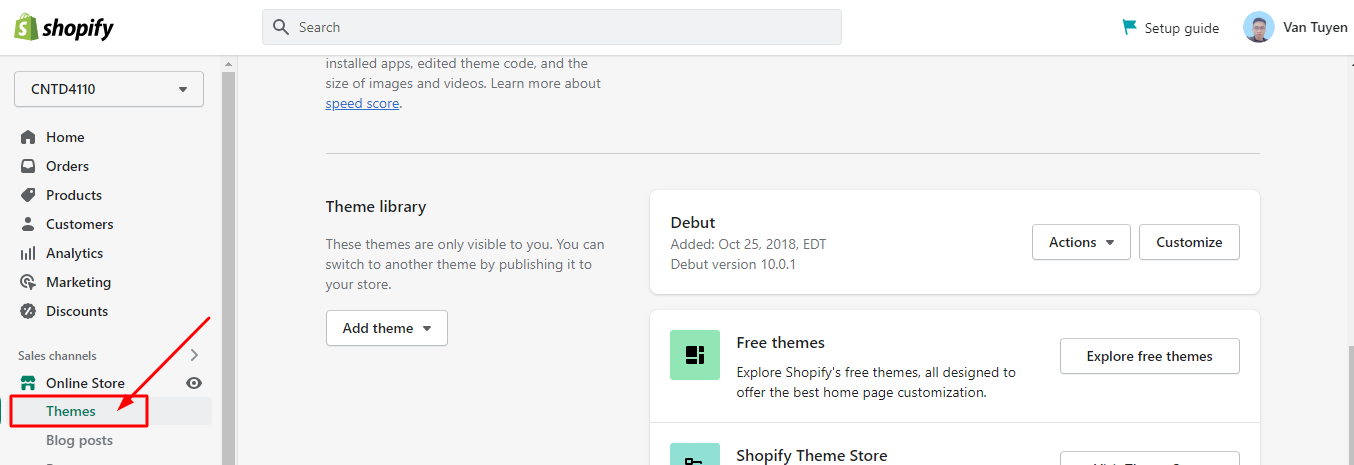1354x465 pixels.
Task: Open Blog posts under Online Store
Action: tap(79, 440)
